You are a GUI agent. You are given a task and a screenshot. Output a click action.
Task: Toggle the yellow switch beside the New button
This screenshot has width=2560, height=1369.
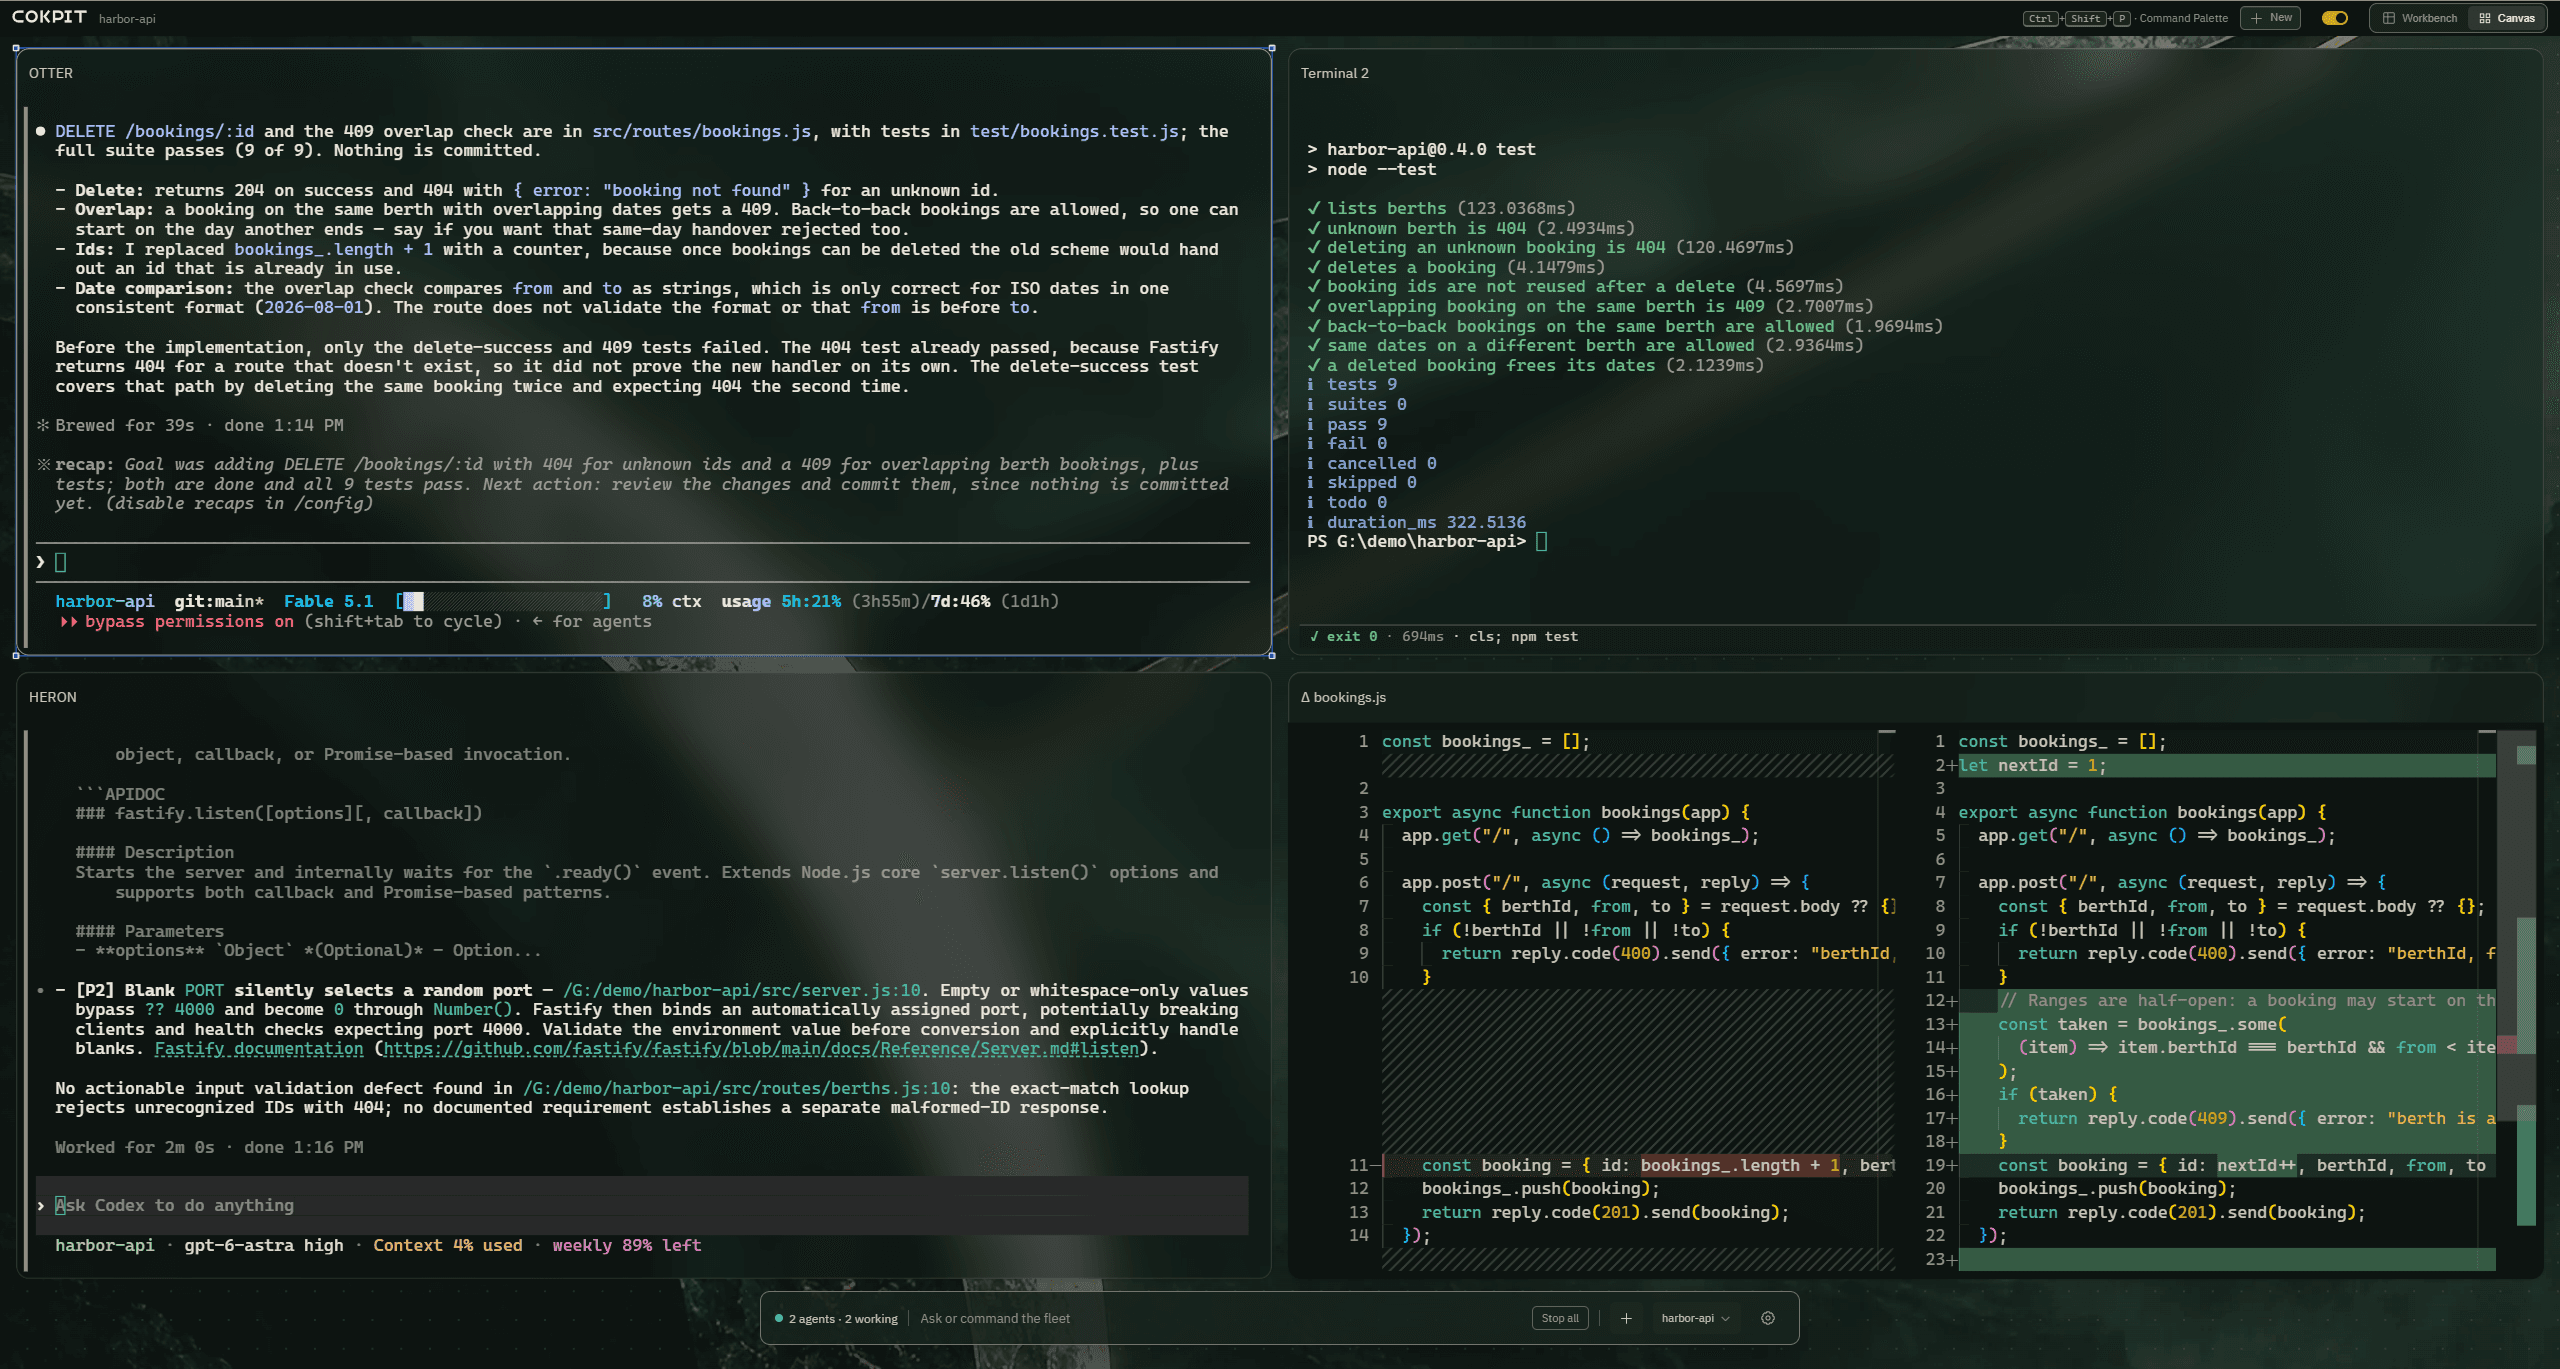click(2334, 18)
